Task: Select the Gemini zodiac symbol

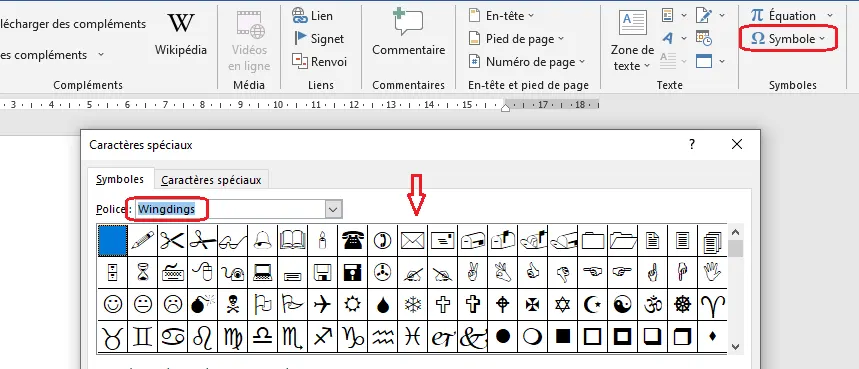Action: pyautogui.click(x=142, y=337)
